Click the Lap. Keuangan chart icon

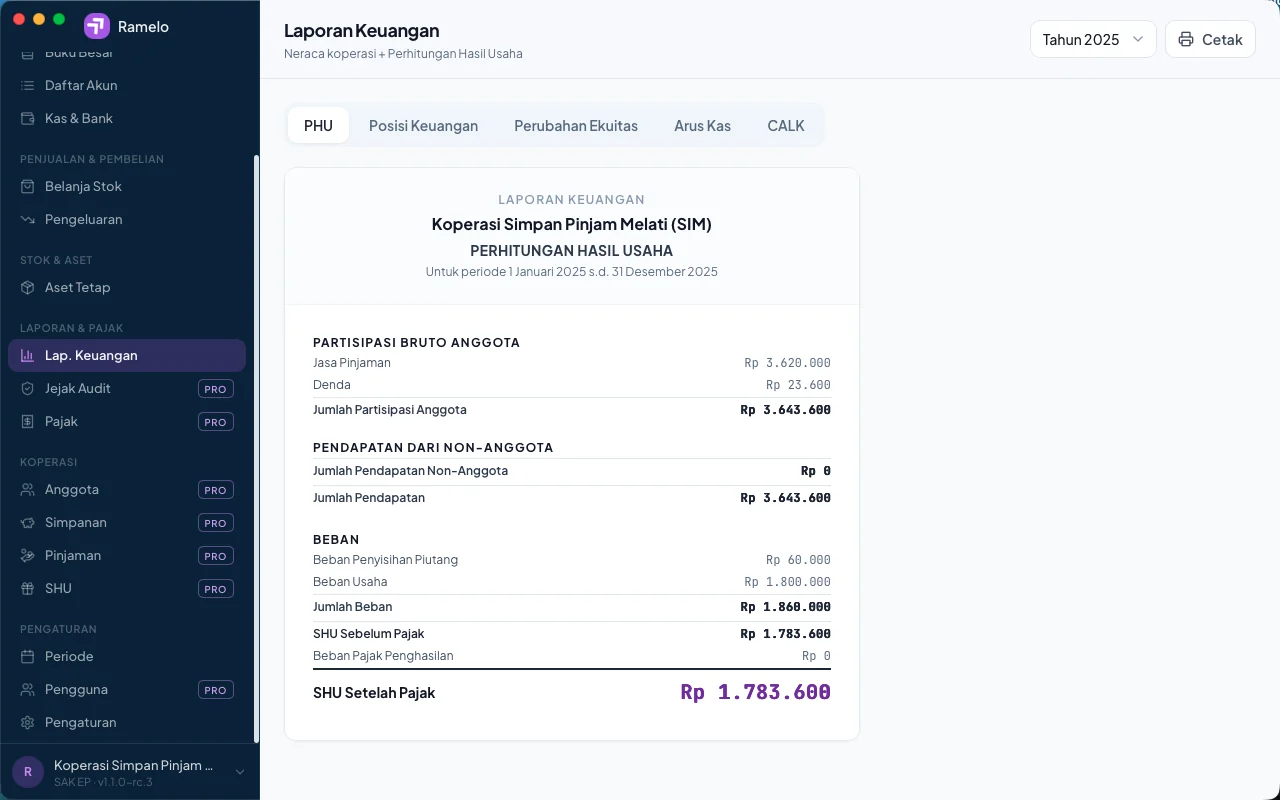[x=27, y=355]
